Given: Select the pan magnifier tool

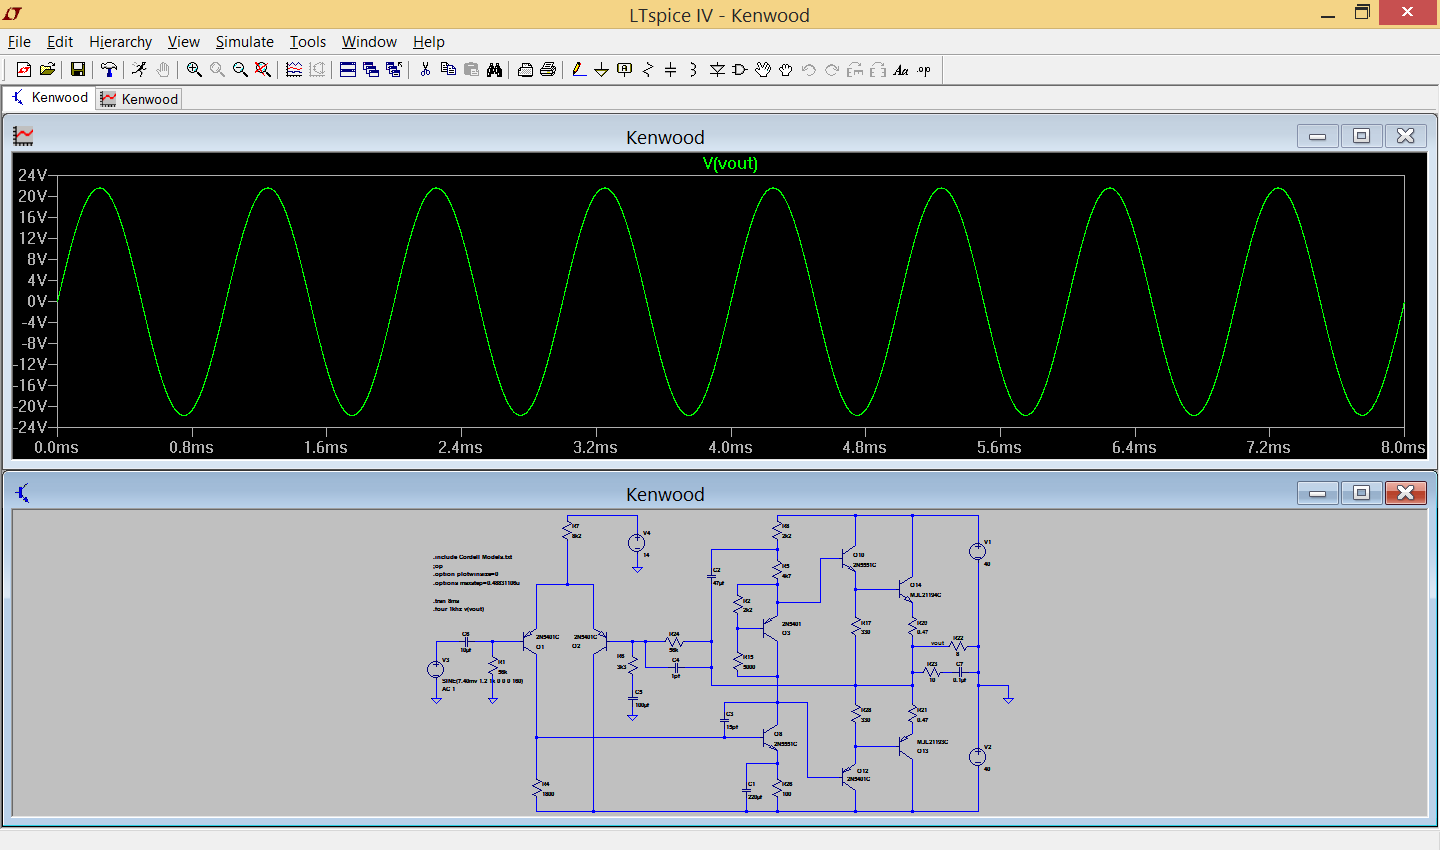Looking at the screenshot, I should pos(217,70).
